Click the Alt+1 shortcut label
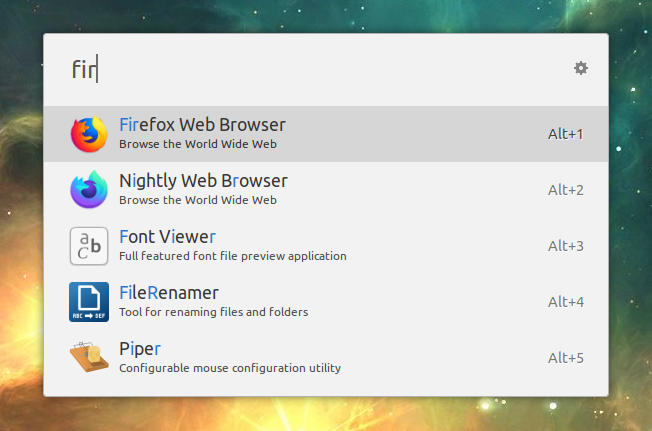652x431 pixels. pos(566,134)
